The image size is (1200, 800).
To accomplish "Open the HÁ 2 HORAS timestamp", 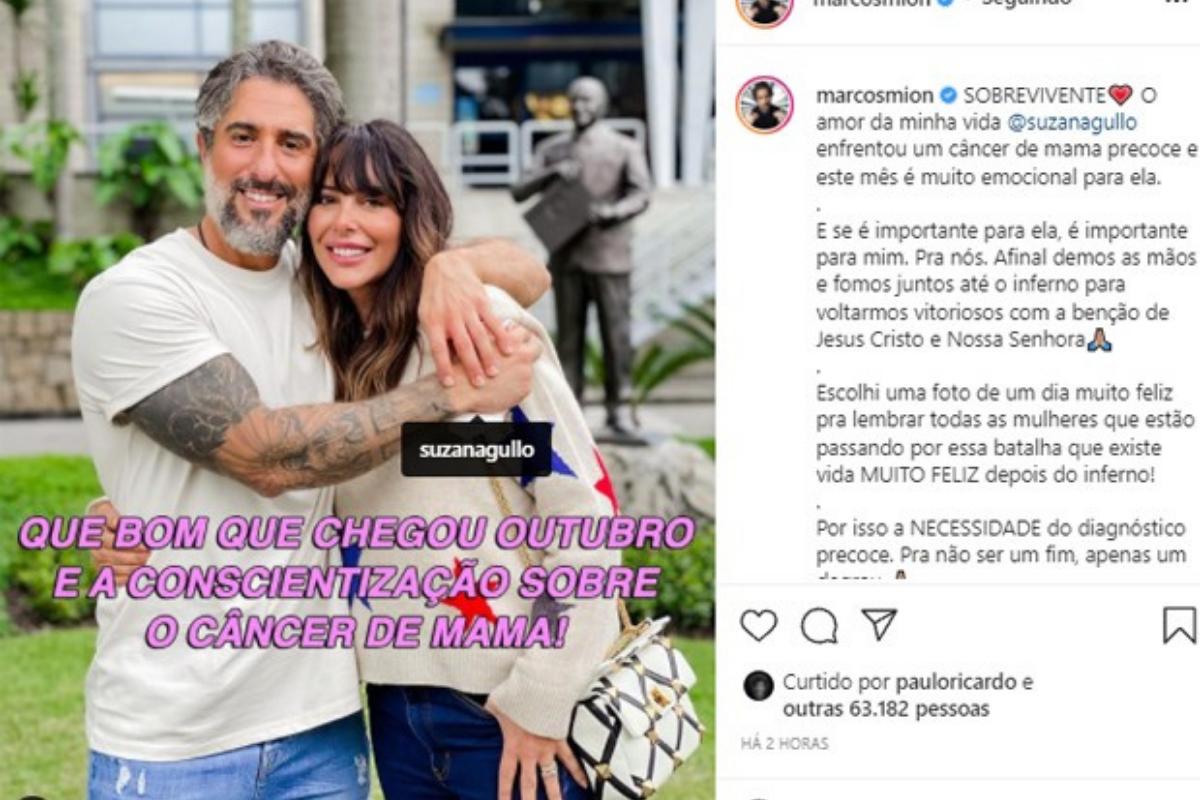I will pos(785,744).
